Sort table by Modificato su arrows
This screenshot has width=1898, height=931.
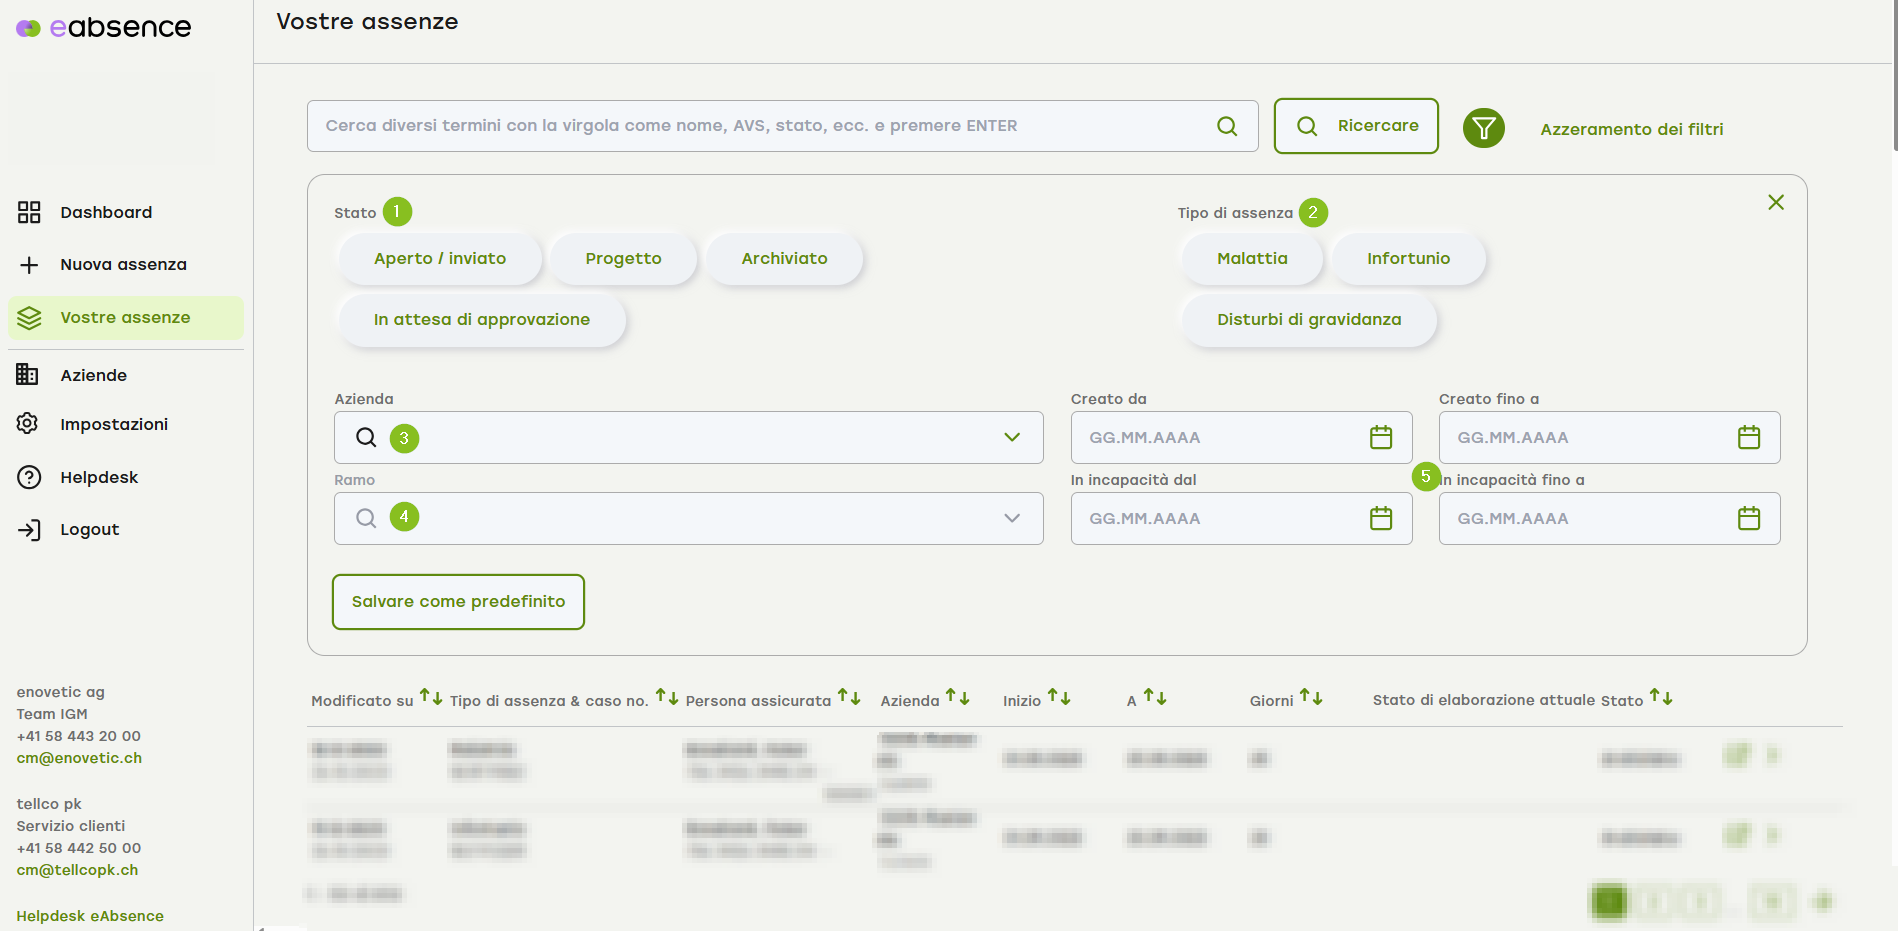[x=431, y=697]
